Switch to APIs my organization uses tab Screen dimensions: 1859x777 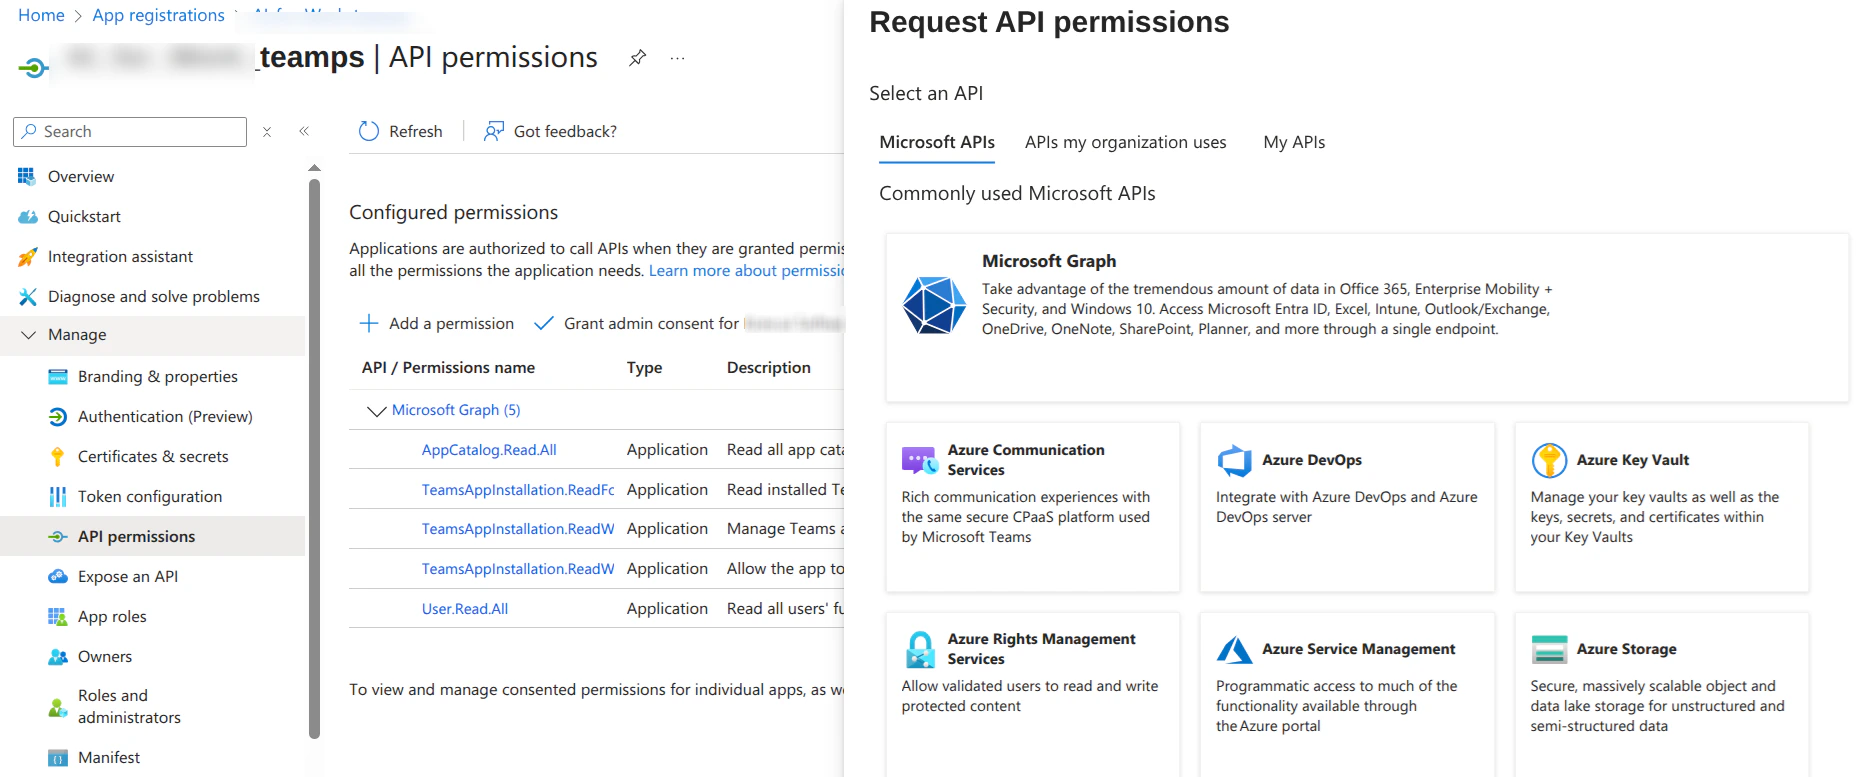[1125, 143]
